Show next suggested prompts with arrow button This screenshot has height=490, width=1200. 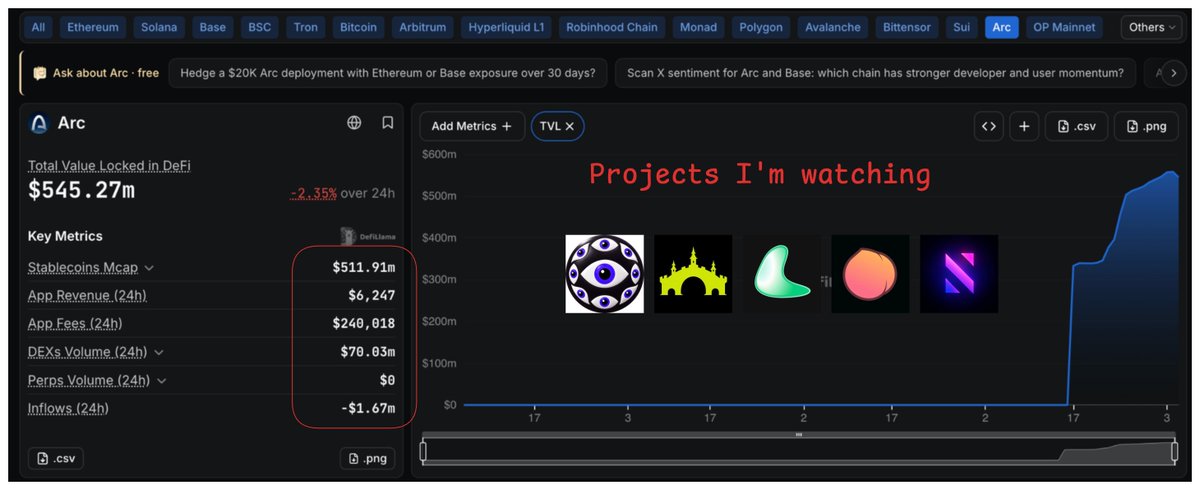[x=1175, y=72]
